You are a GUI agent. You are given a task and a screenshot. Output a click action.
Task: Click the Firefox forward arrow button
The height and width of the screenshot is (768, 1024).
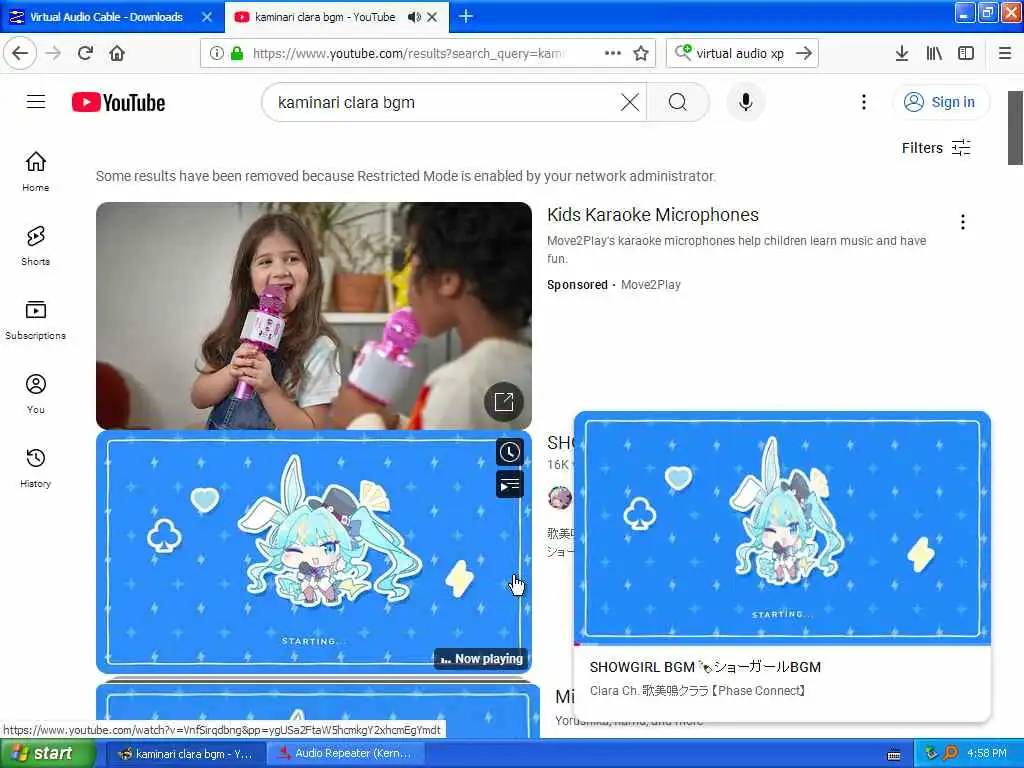coord(54,53)
